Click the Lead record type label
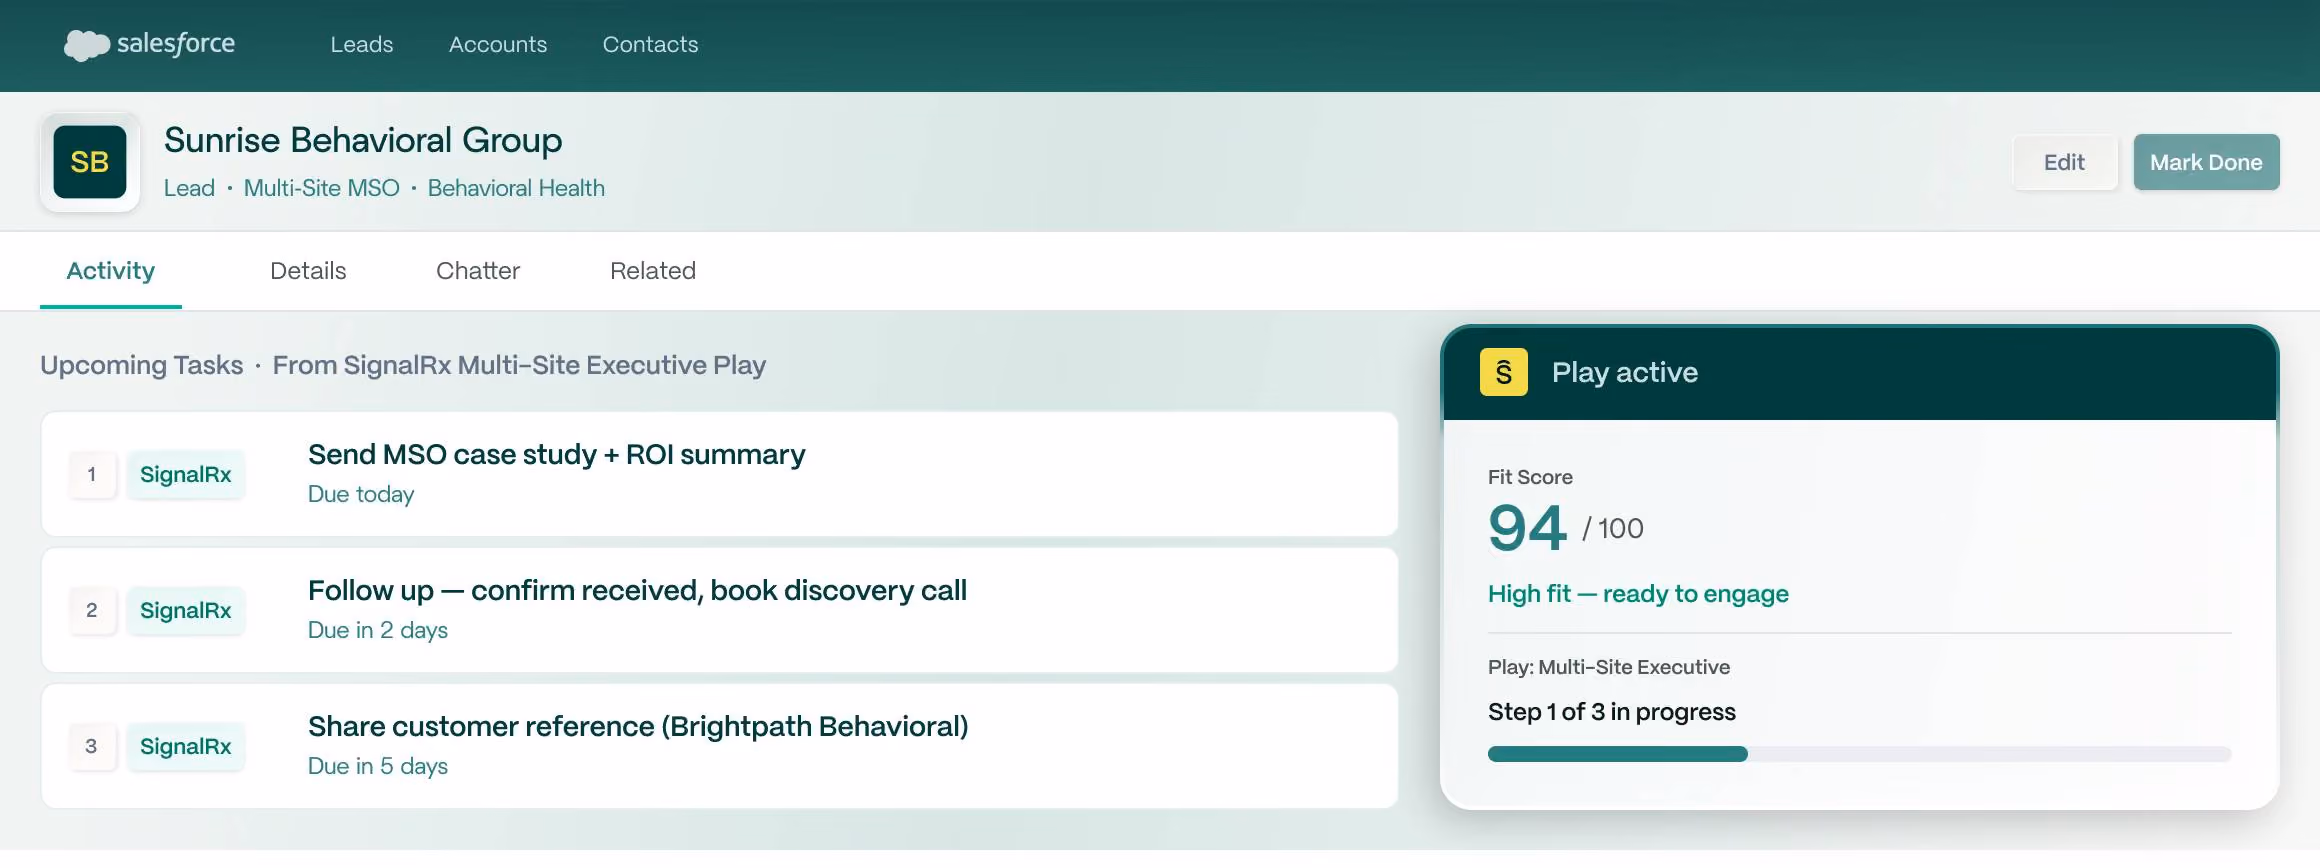 click(x=190, y=188)
